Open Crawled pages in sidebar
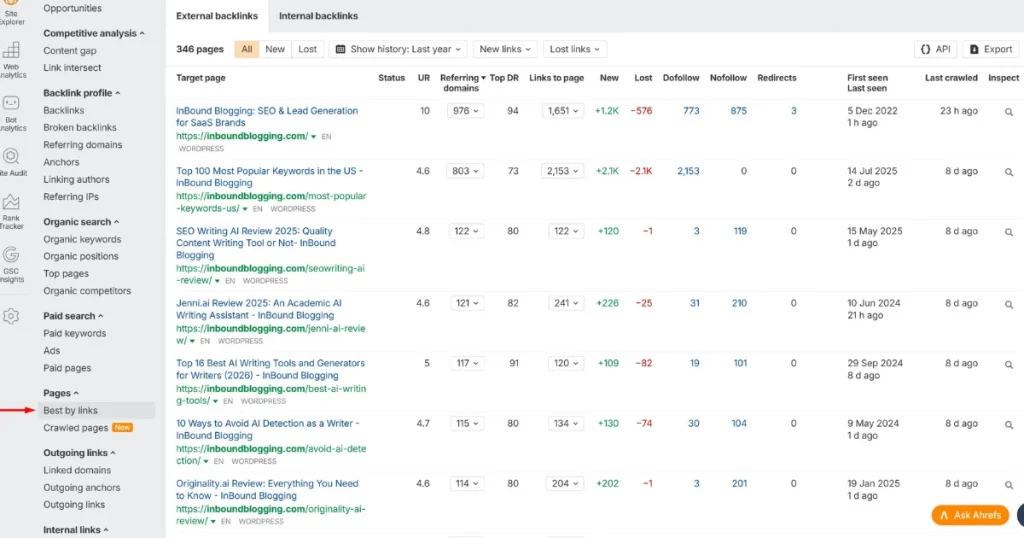 click(x=76, y=428)
